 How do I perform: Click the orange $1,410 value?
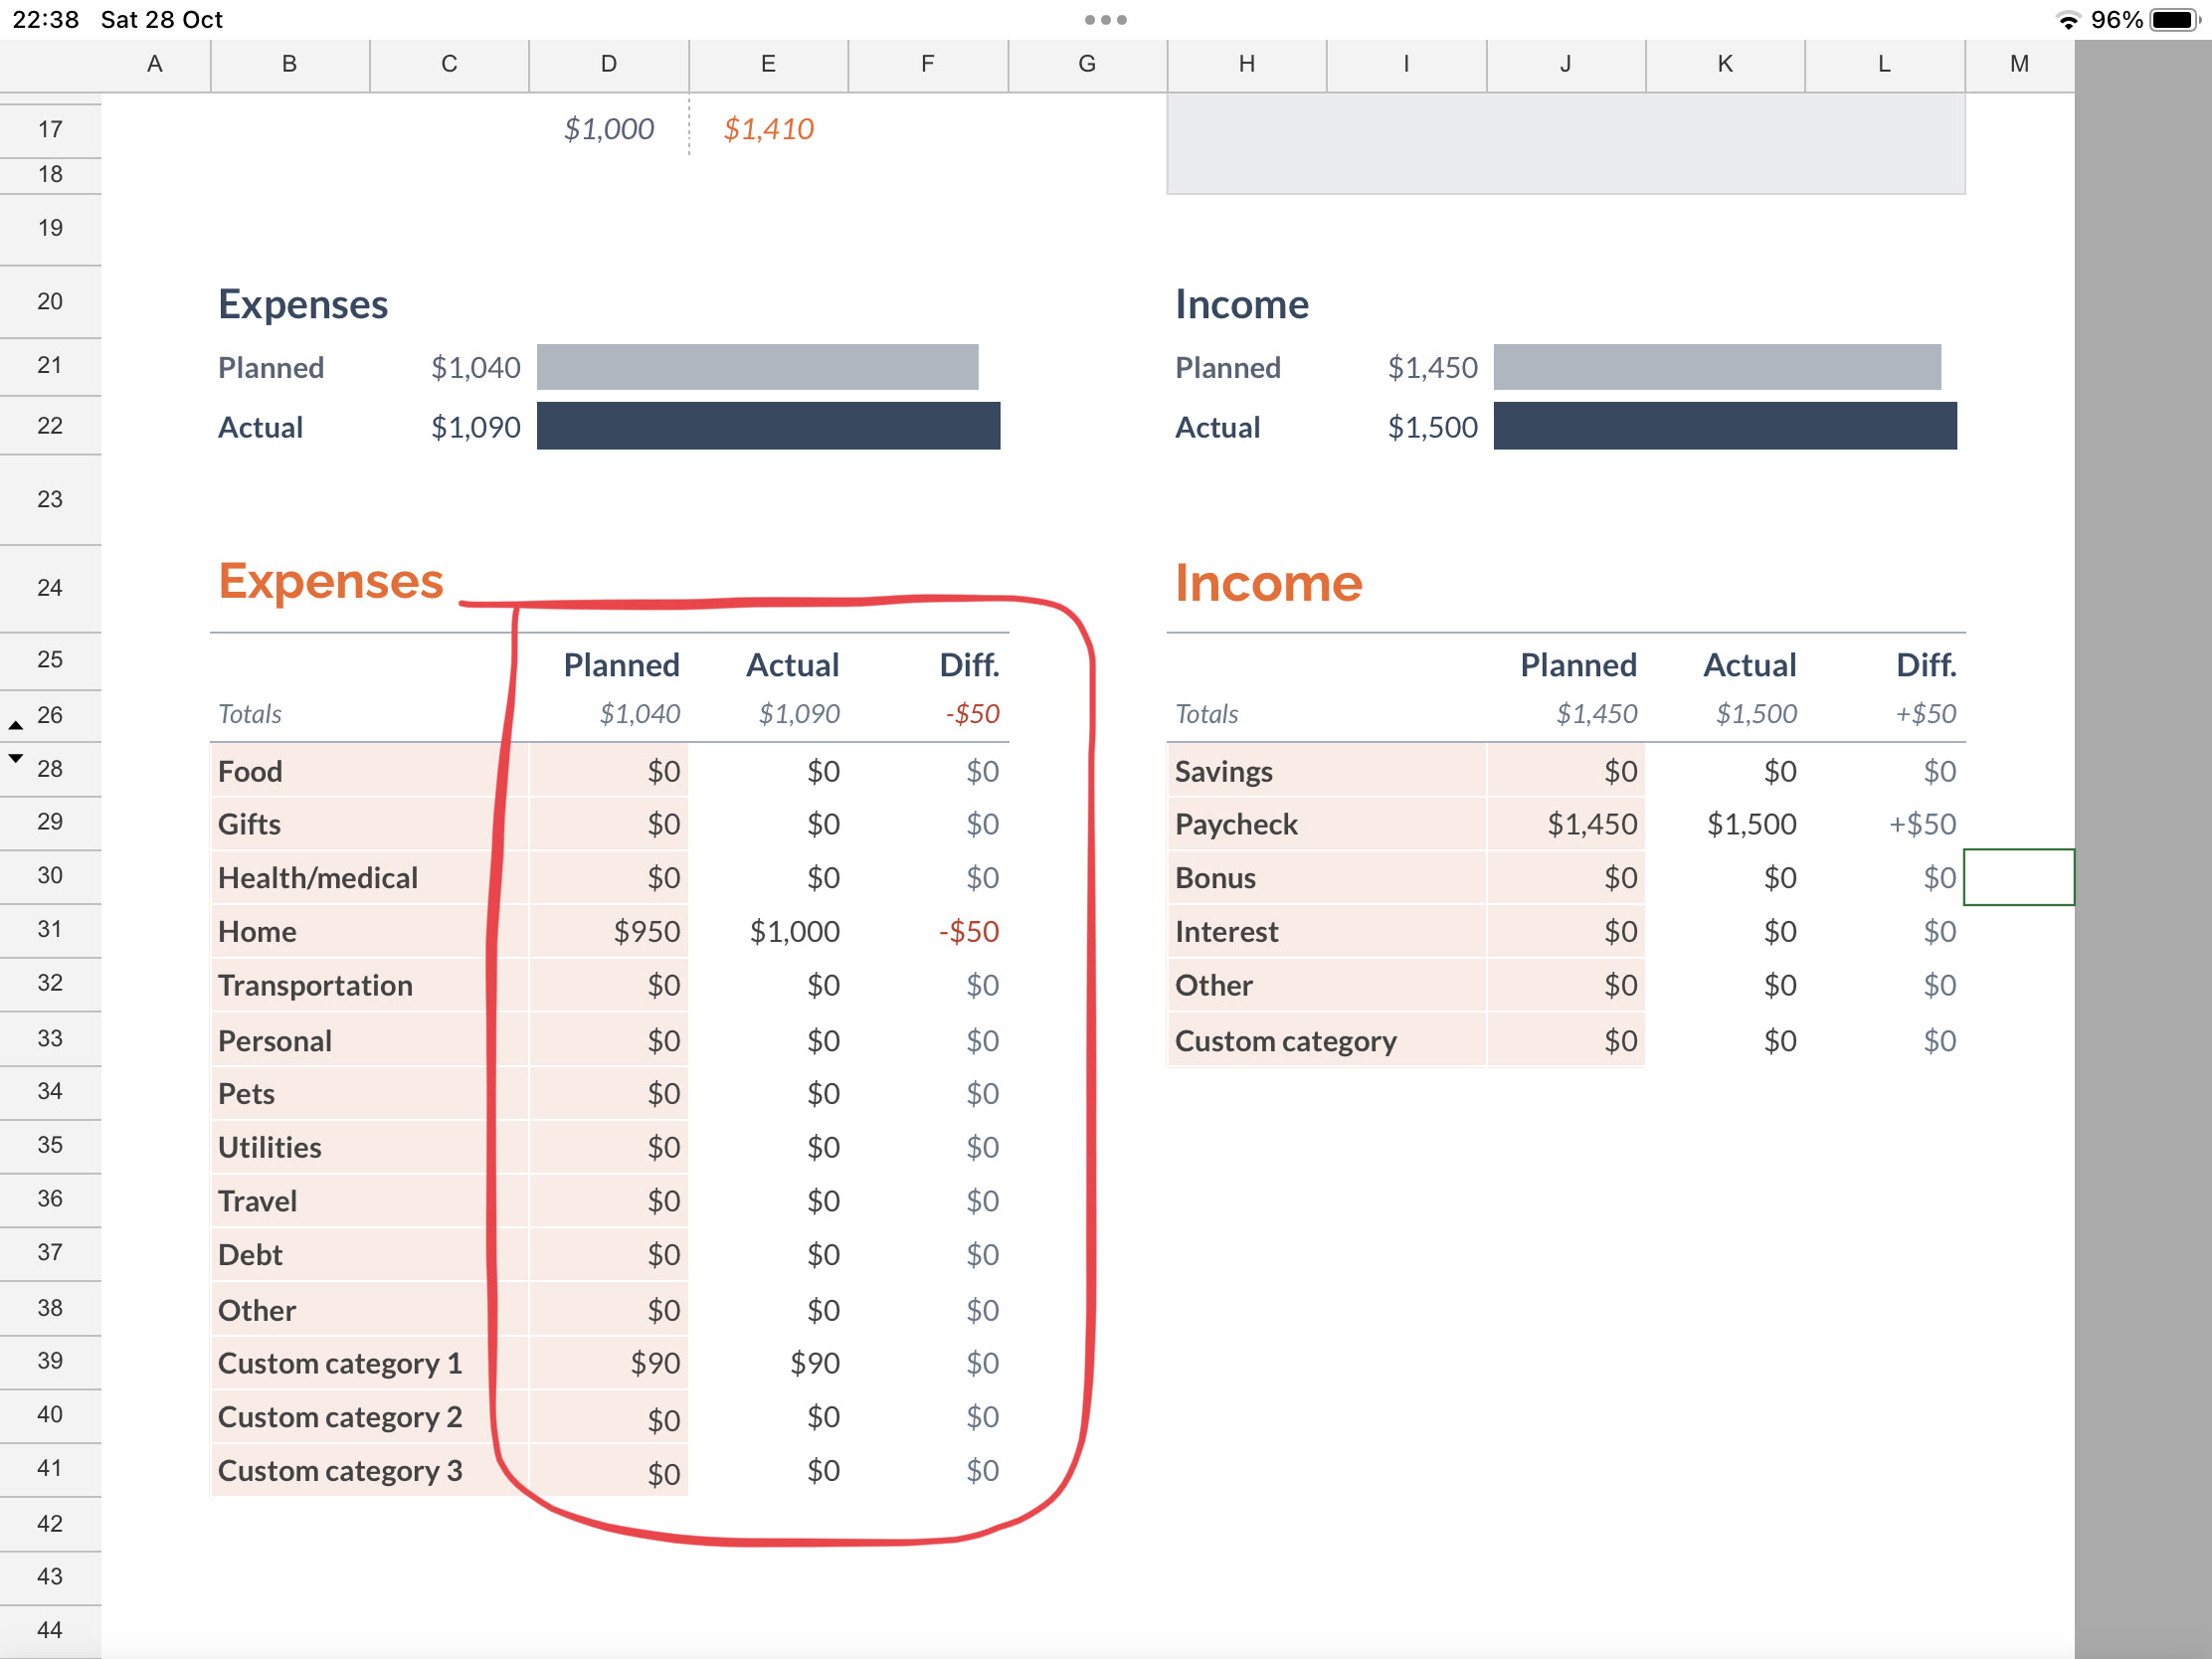(768, 128)
